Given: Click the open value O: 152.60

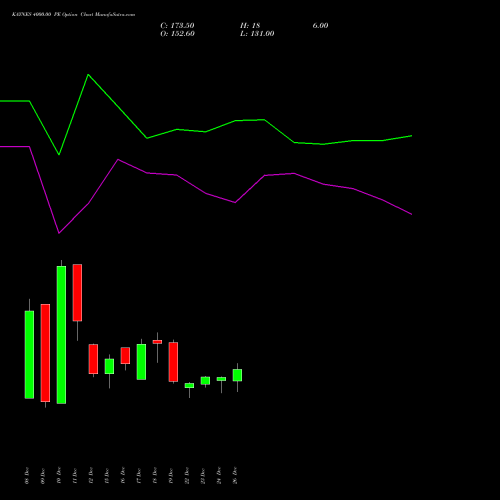Looking at the screenshot, I should point(177,34).
